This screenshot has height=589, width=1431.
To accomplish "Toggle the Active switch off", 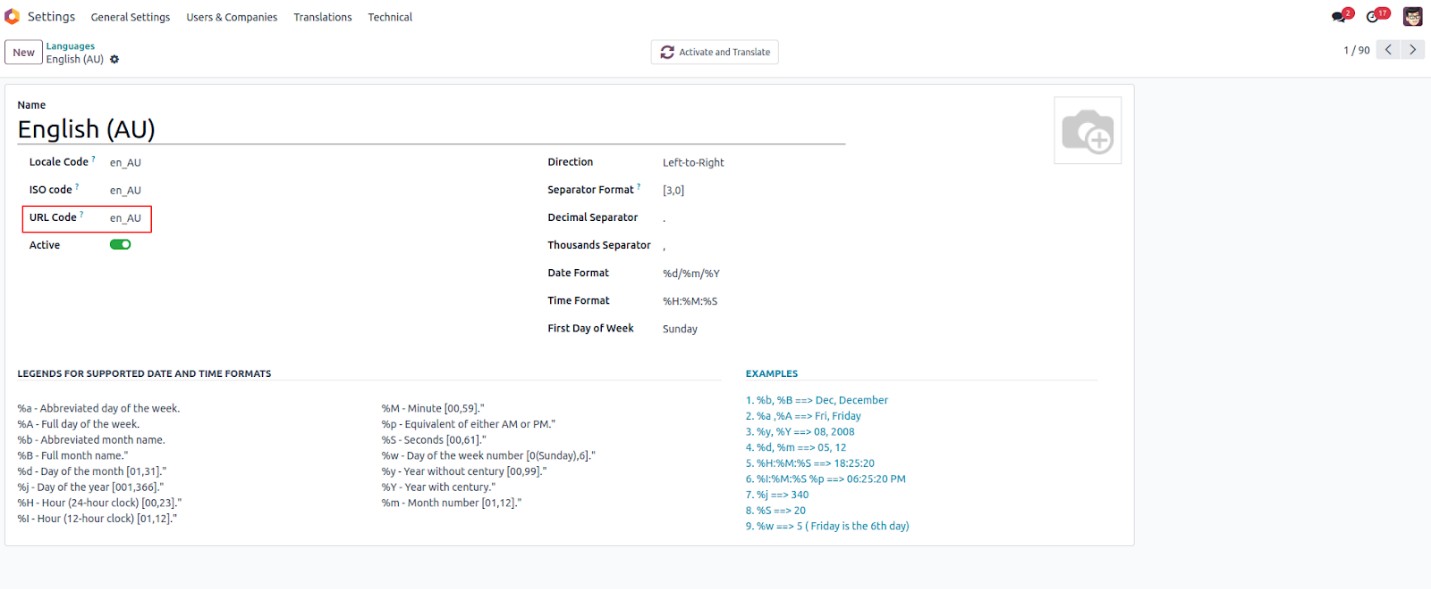I will 120,245.
